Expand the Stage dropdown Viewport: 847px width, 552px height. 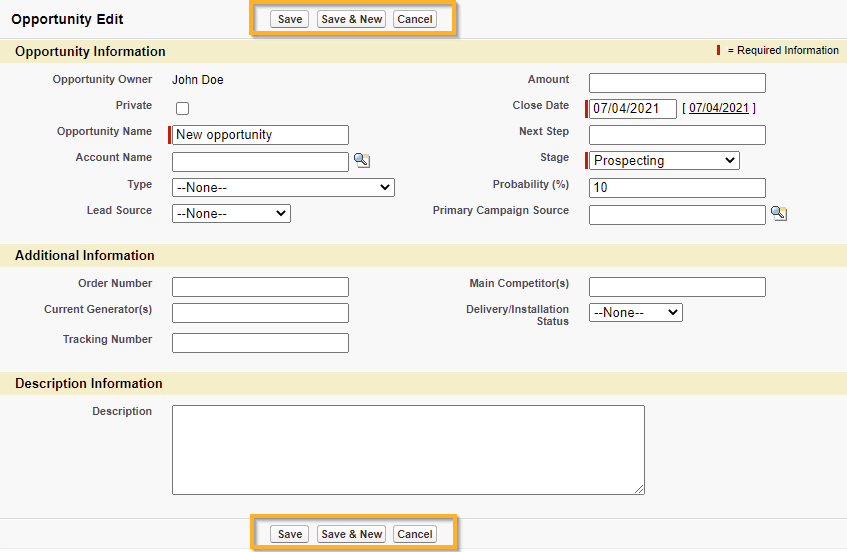pyautogui.click(x=664, y=161)
